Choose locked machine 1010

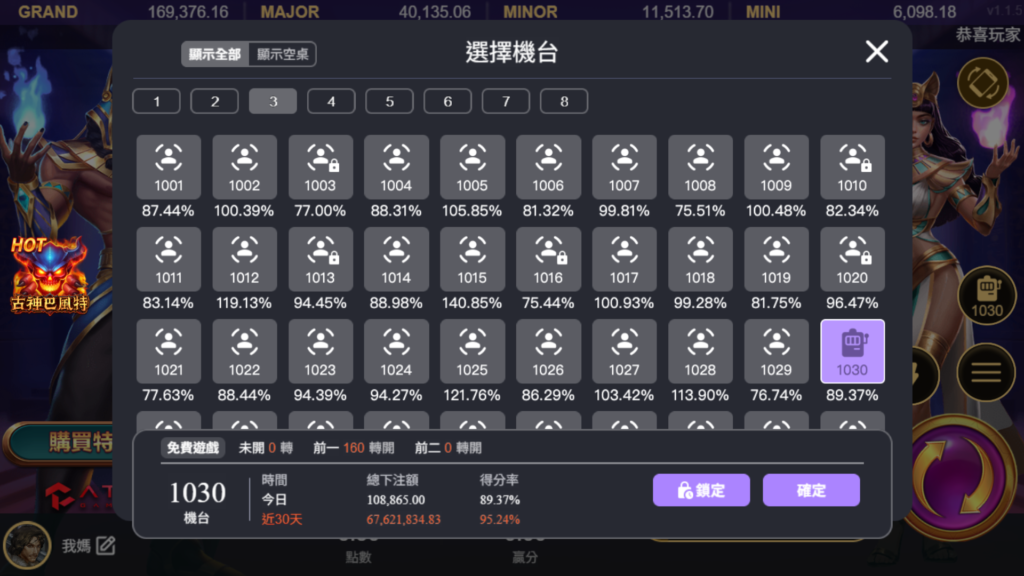tap(852, 167)
